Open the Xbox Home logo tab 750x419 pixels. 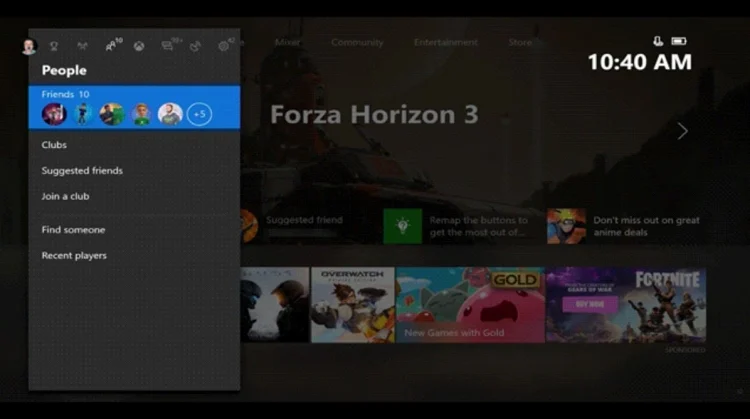[x=139, y=46]
